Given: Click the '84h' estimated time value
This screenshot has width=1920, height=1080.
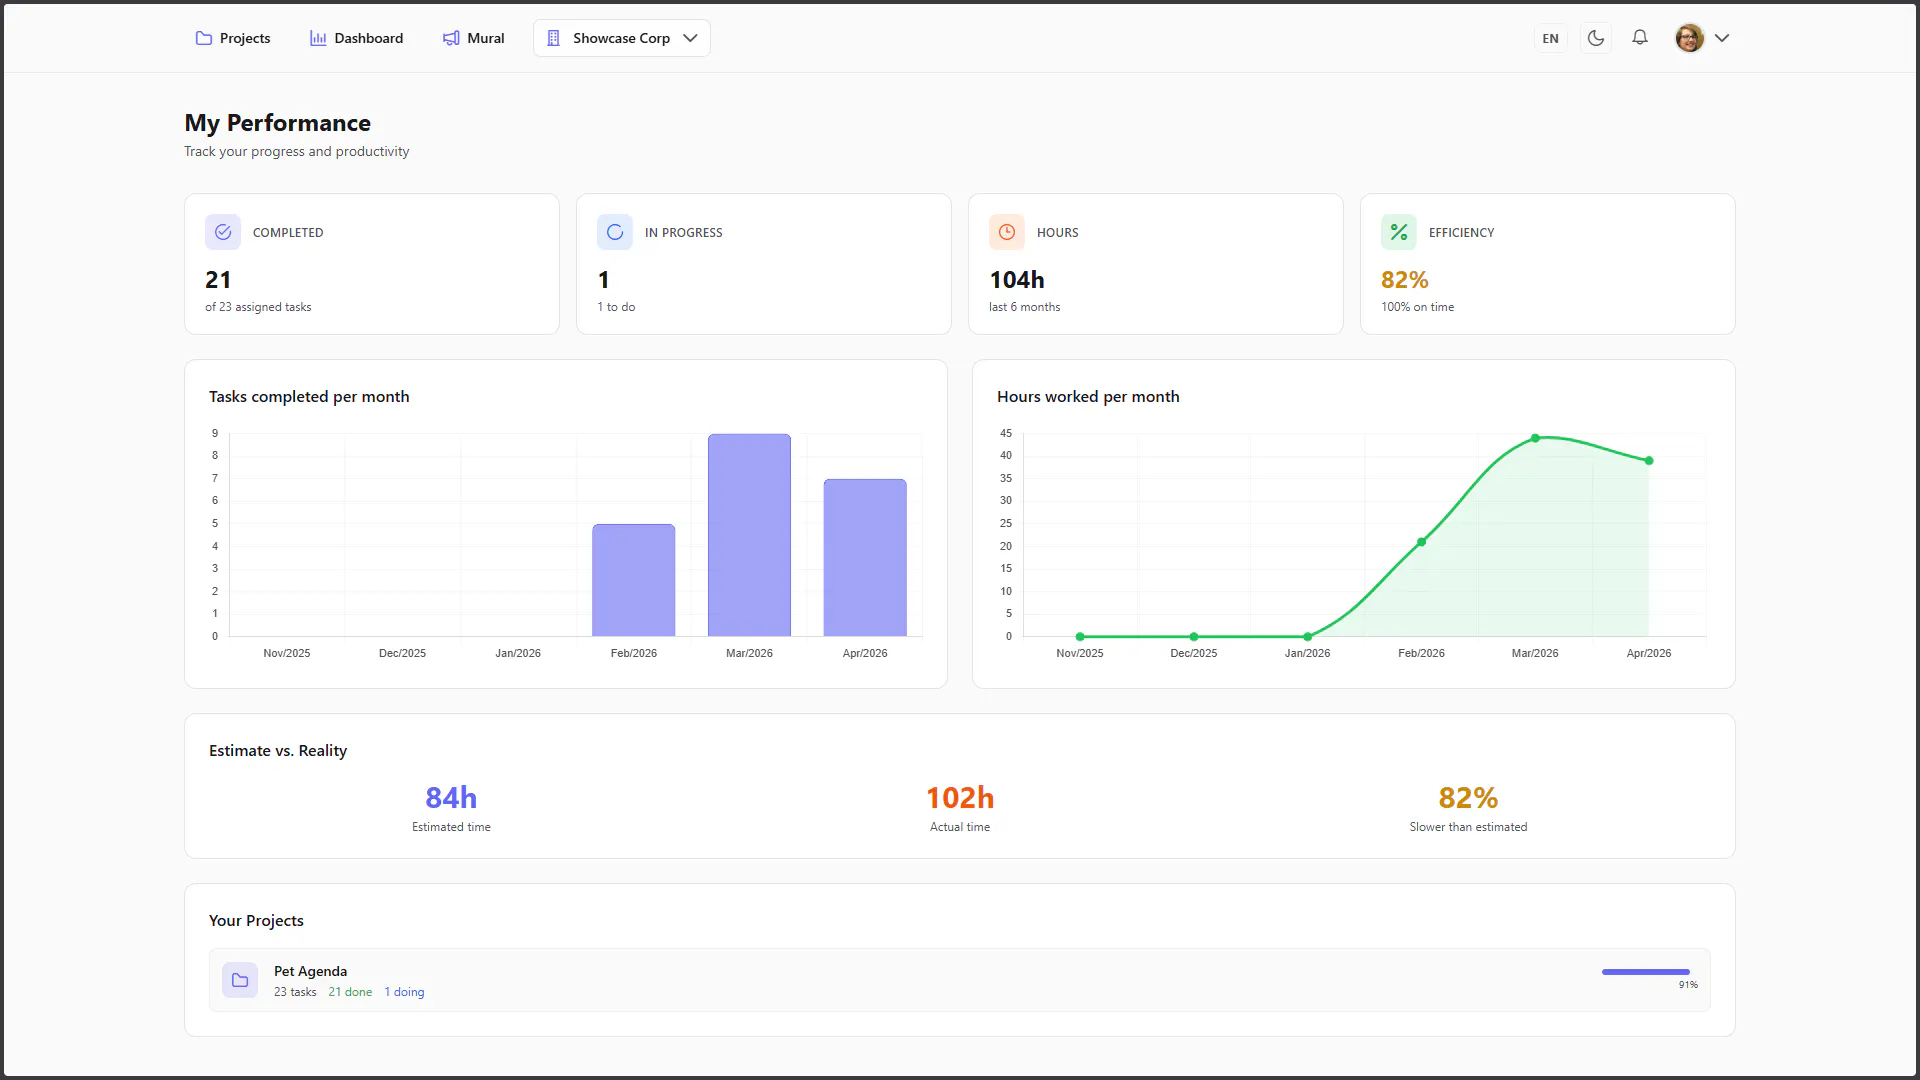Looking at the screenshot, I should click(x=451, y=798).
